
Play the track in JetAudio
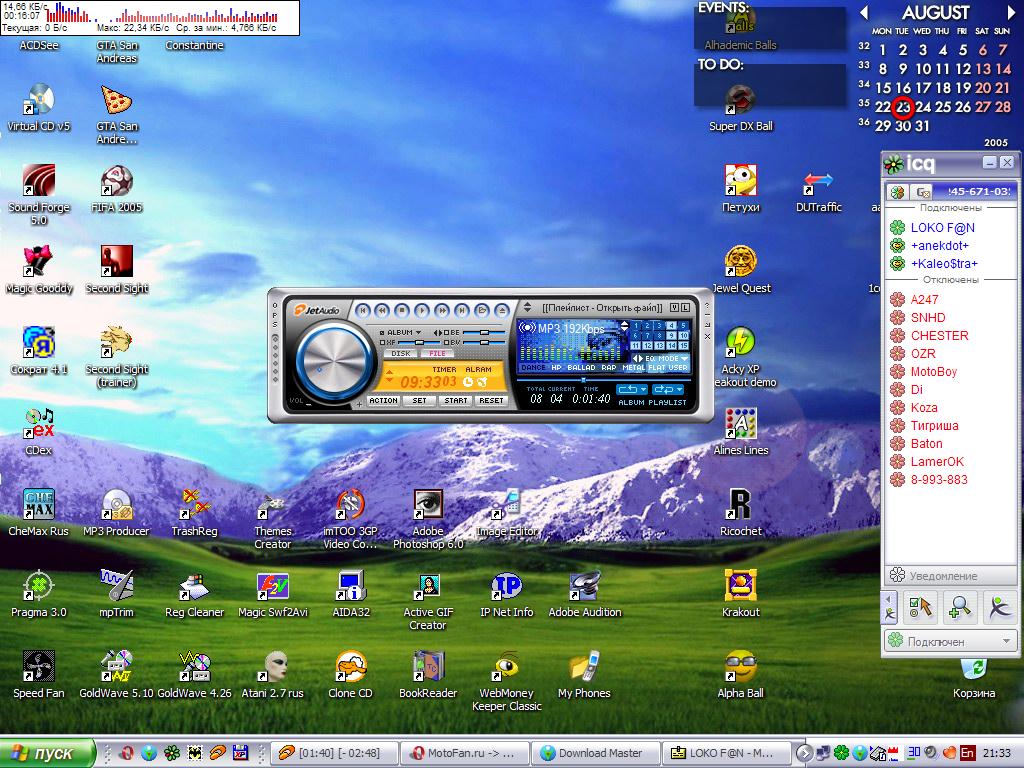click(x=422, y=311)
